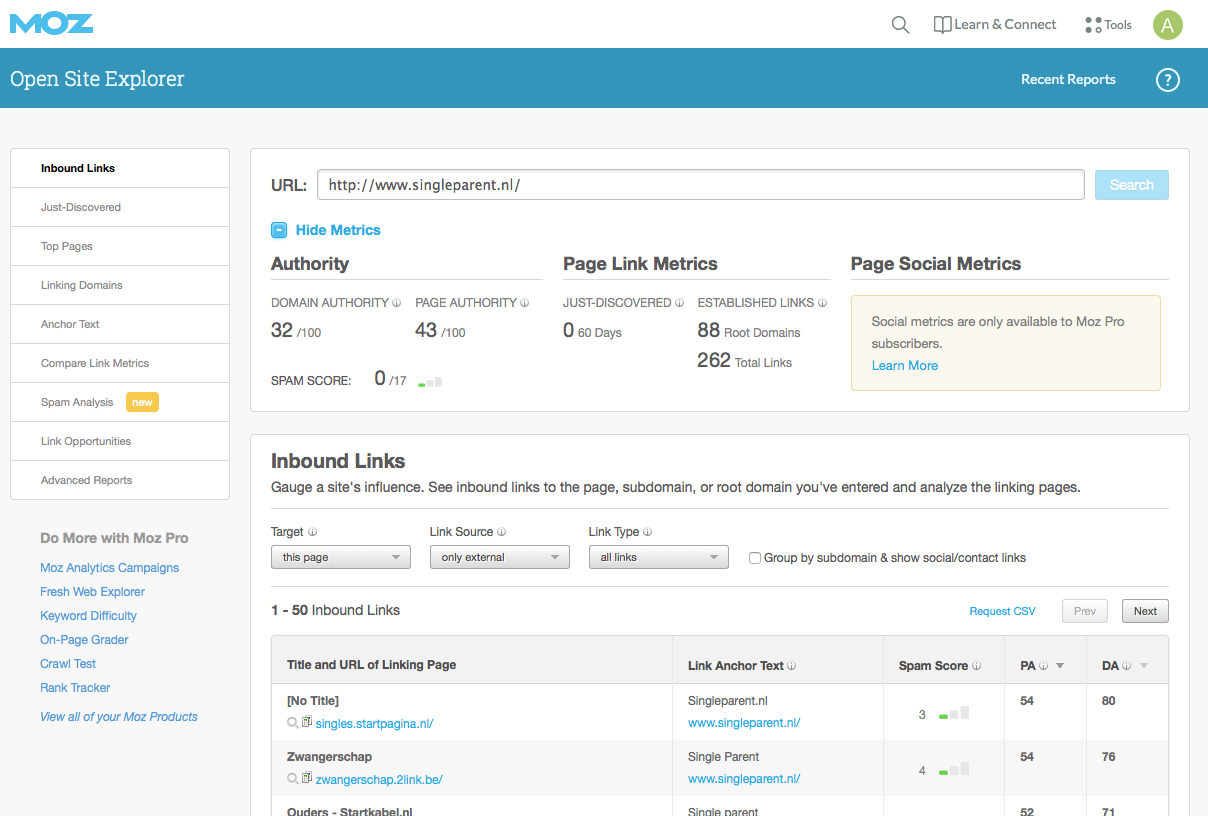Click spam score bar for Zwangerschap row

(x=954, y=769)
